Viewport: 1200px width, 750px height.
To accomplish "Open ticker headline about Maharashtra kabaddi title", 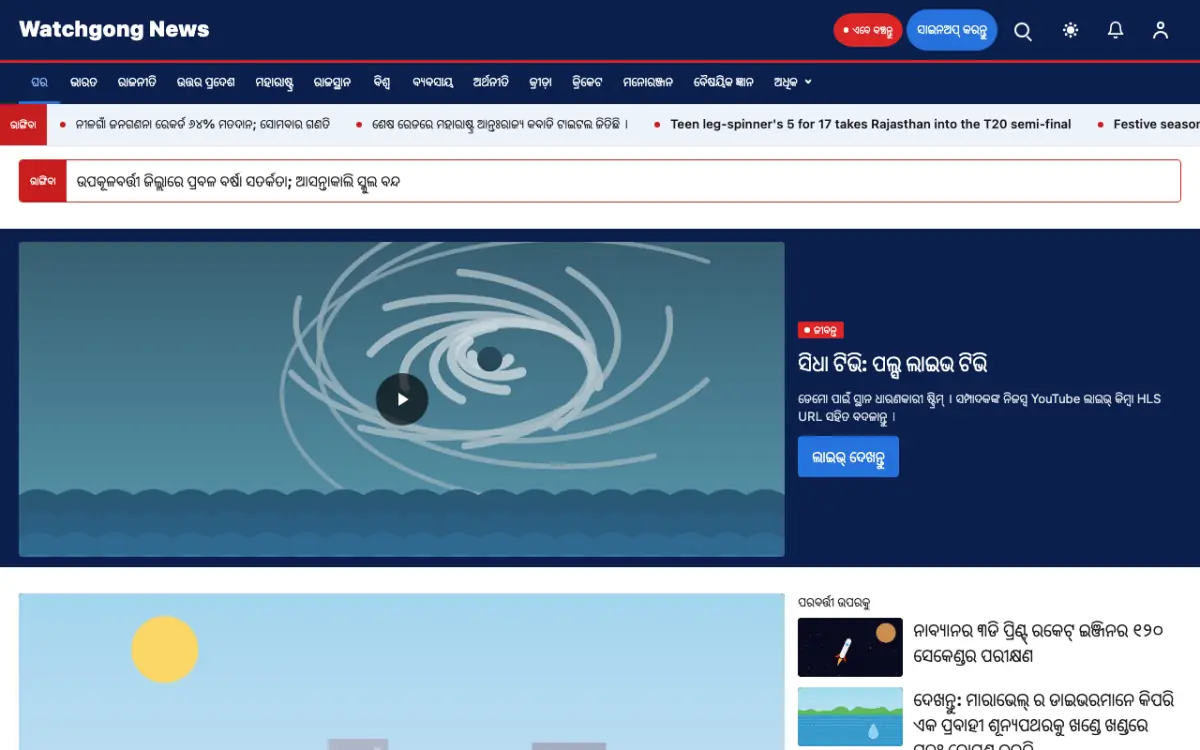I will (500, 124).
